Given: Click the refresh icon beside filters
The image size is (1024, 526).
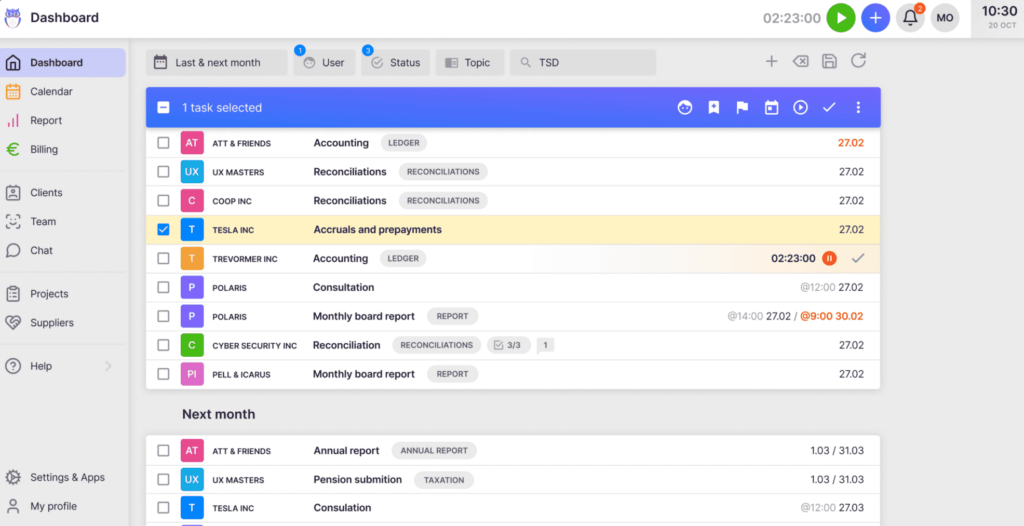Looking at the screenshot, I should coord(858,62).
